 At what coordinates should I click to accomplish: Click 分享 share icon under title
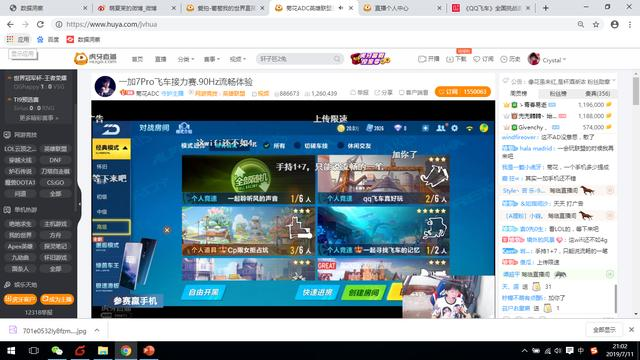click(x=377, y=93)
